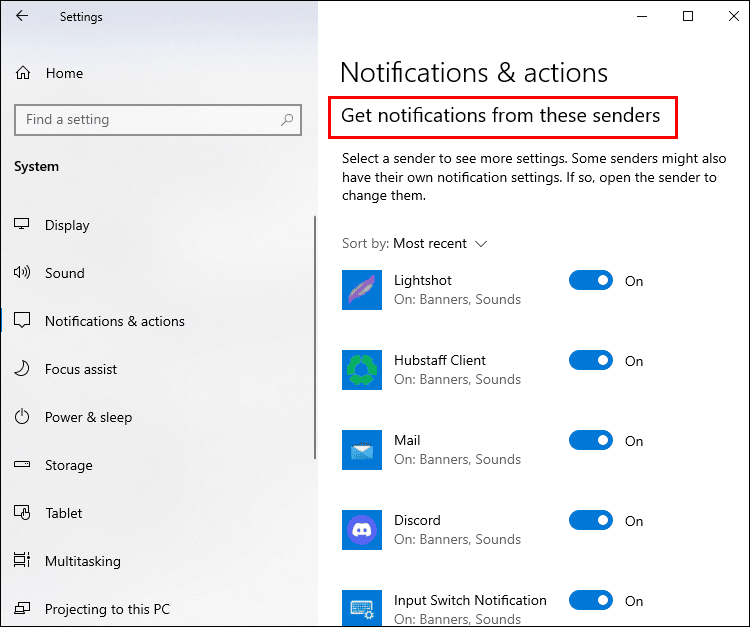Open Home via the house icon
This screenshot has height=627, width=750.
(23, 73)
